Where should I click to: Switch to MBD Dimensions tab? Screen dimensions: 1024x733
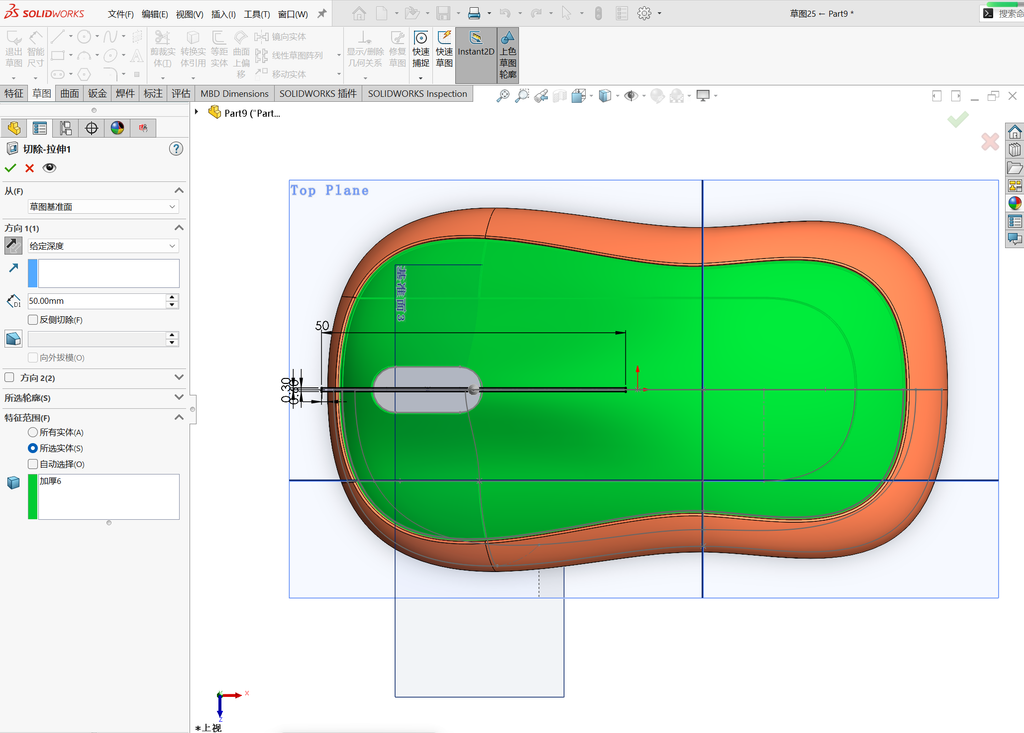234,93
